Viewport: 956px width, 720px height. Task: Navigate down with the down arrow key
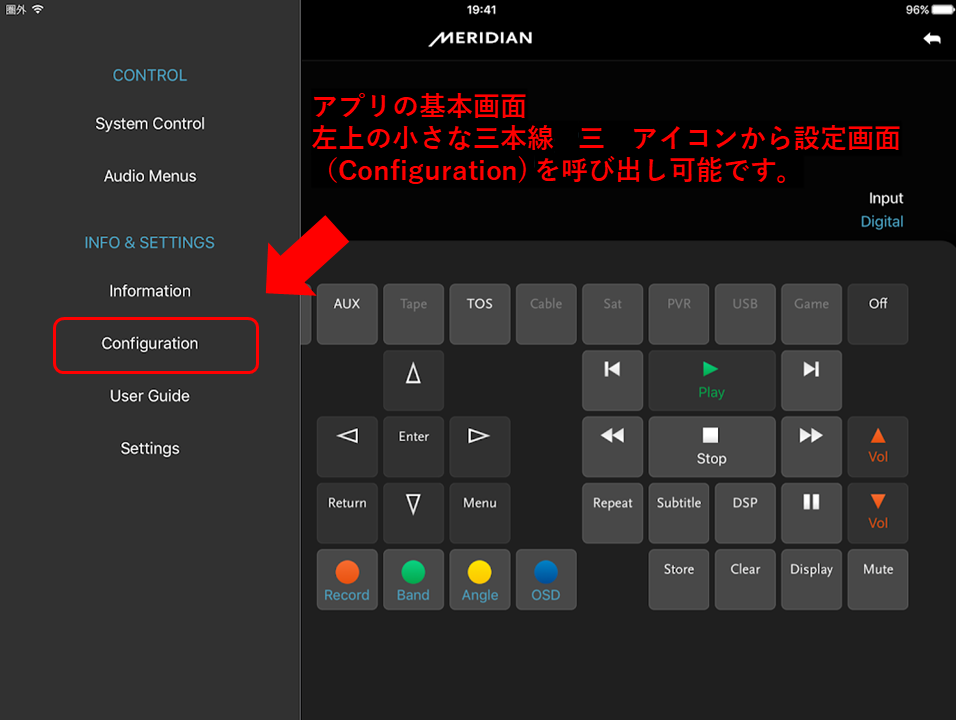(413, 513)
